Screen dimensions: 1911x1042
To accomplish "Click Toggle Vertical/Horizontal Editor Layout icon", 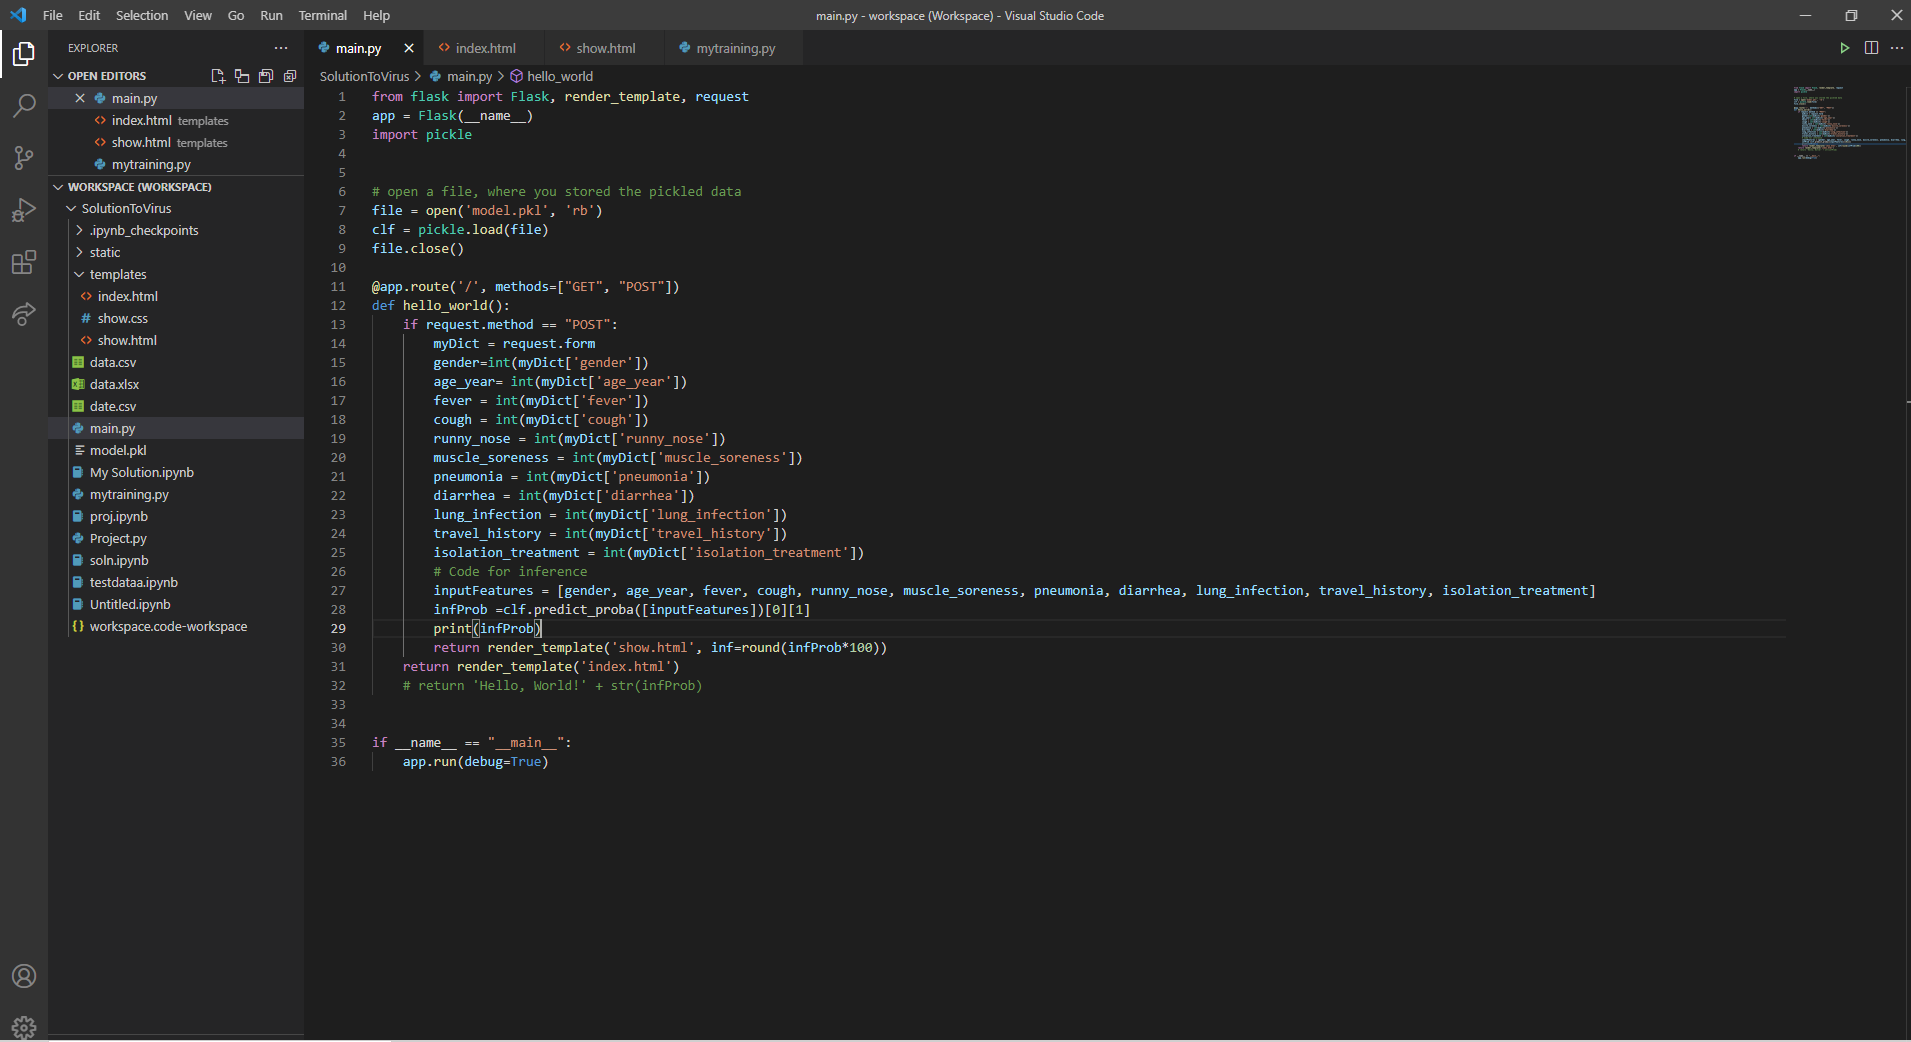I will 242,76.
